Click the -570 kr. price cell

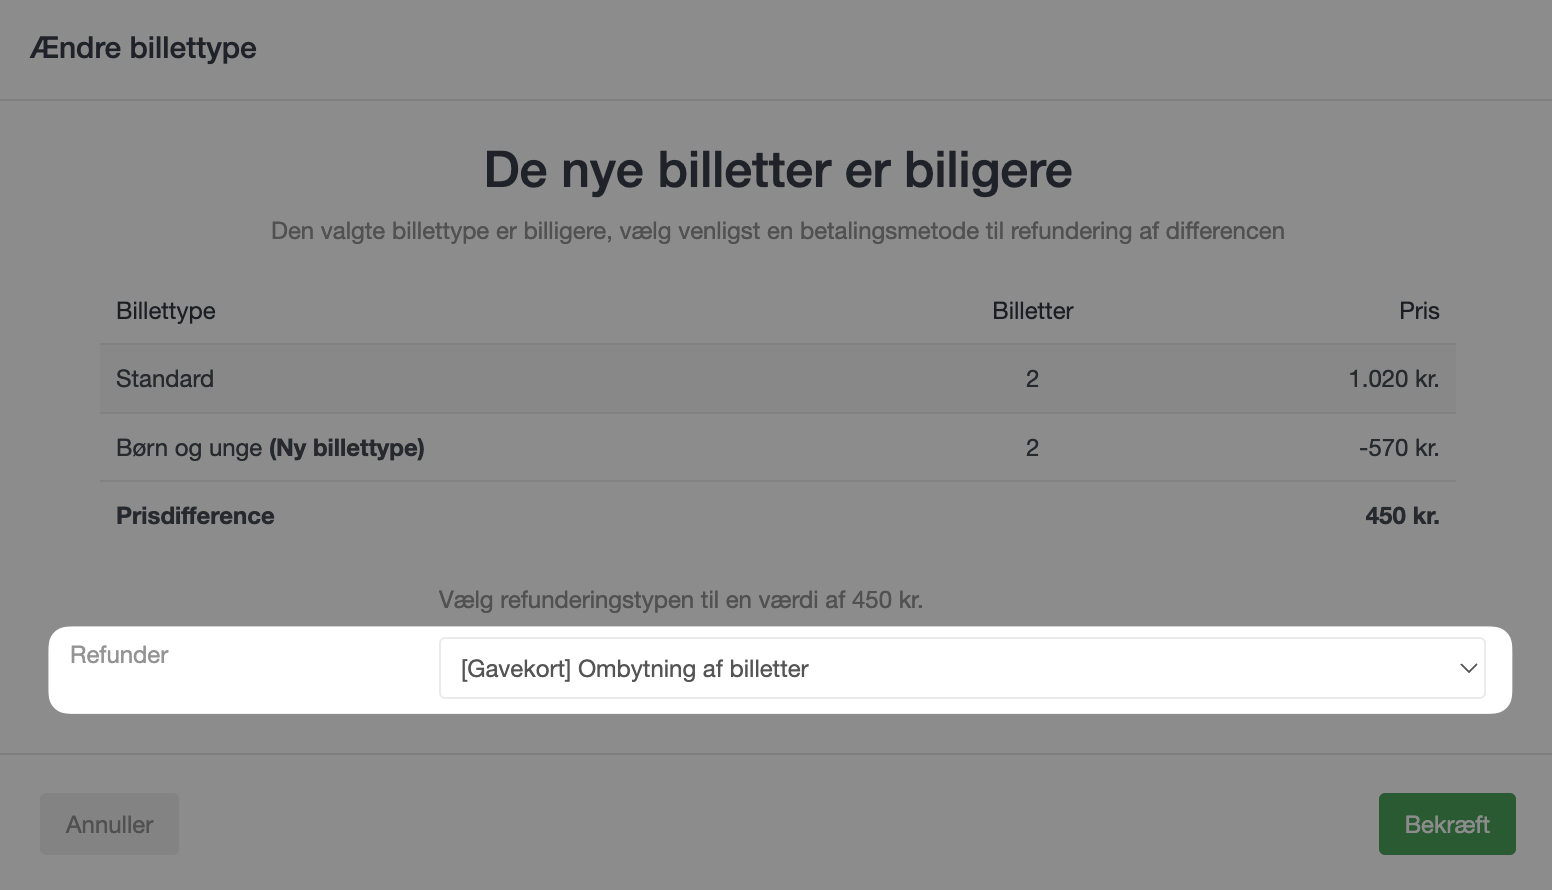[1398, 448]
